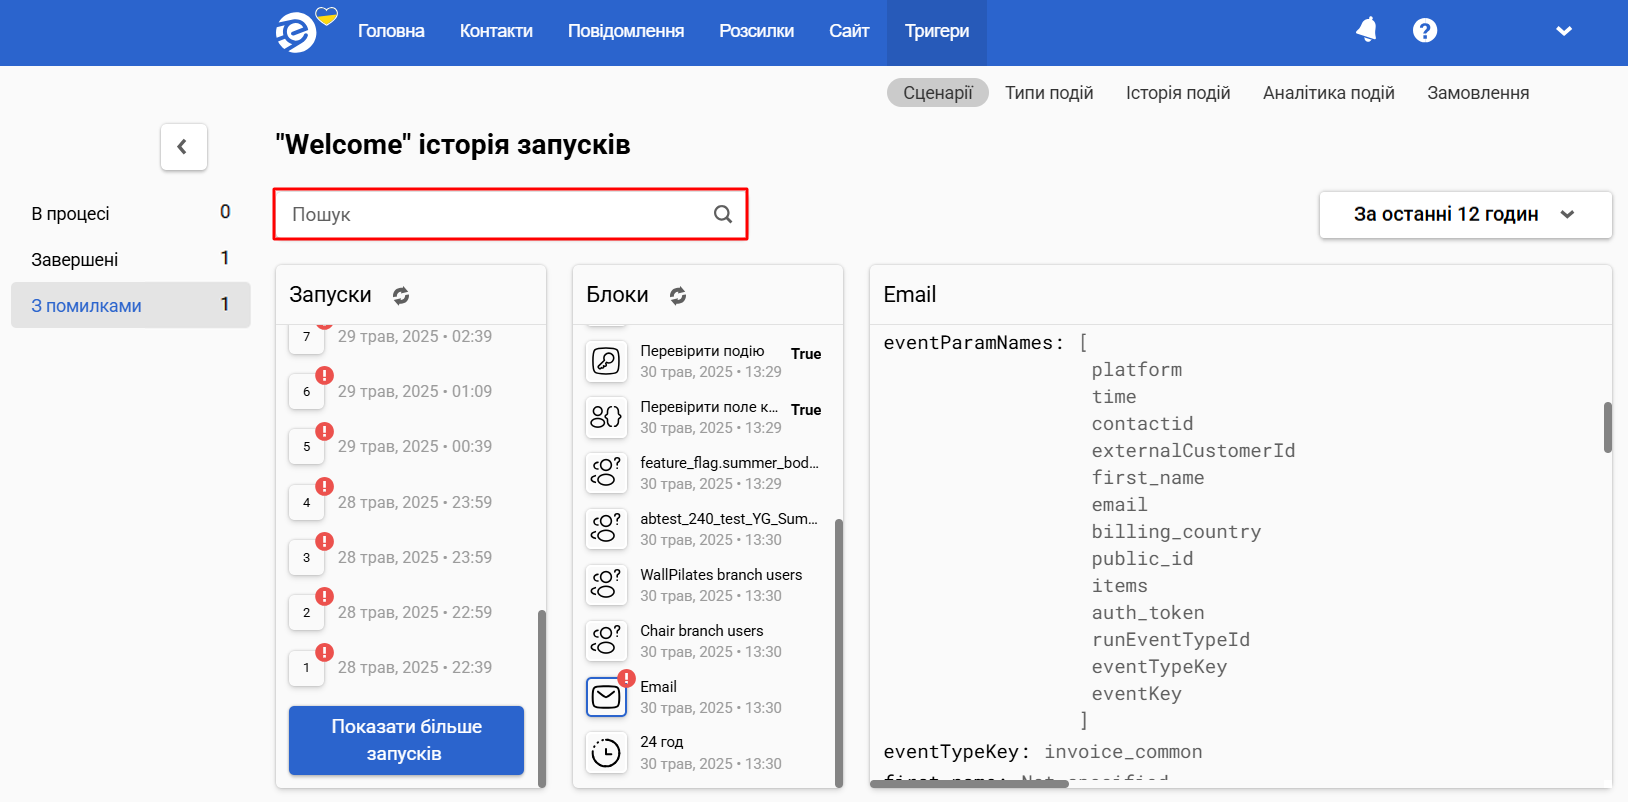Expand the account menu chevron in header

coord(1564,31)
